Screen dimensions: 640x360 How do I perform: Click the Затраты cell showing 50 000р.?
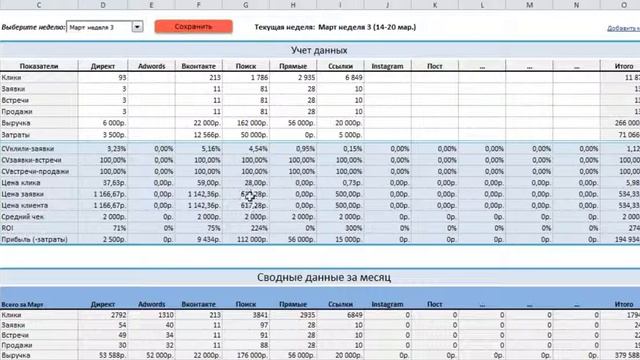(246, 134)
